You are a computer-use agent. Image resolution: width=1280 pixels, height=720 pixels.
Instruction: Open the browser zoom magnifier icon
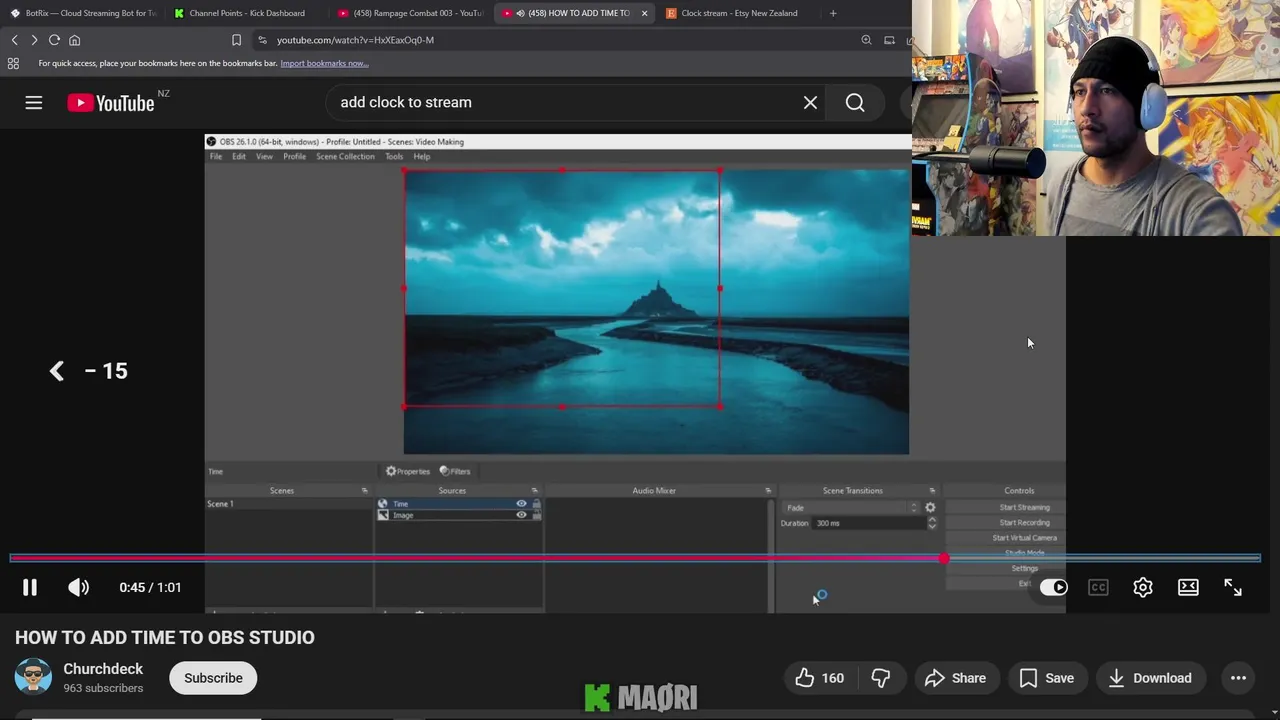866,40
